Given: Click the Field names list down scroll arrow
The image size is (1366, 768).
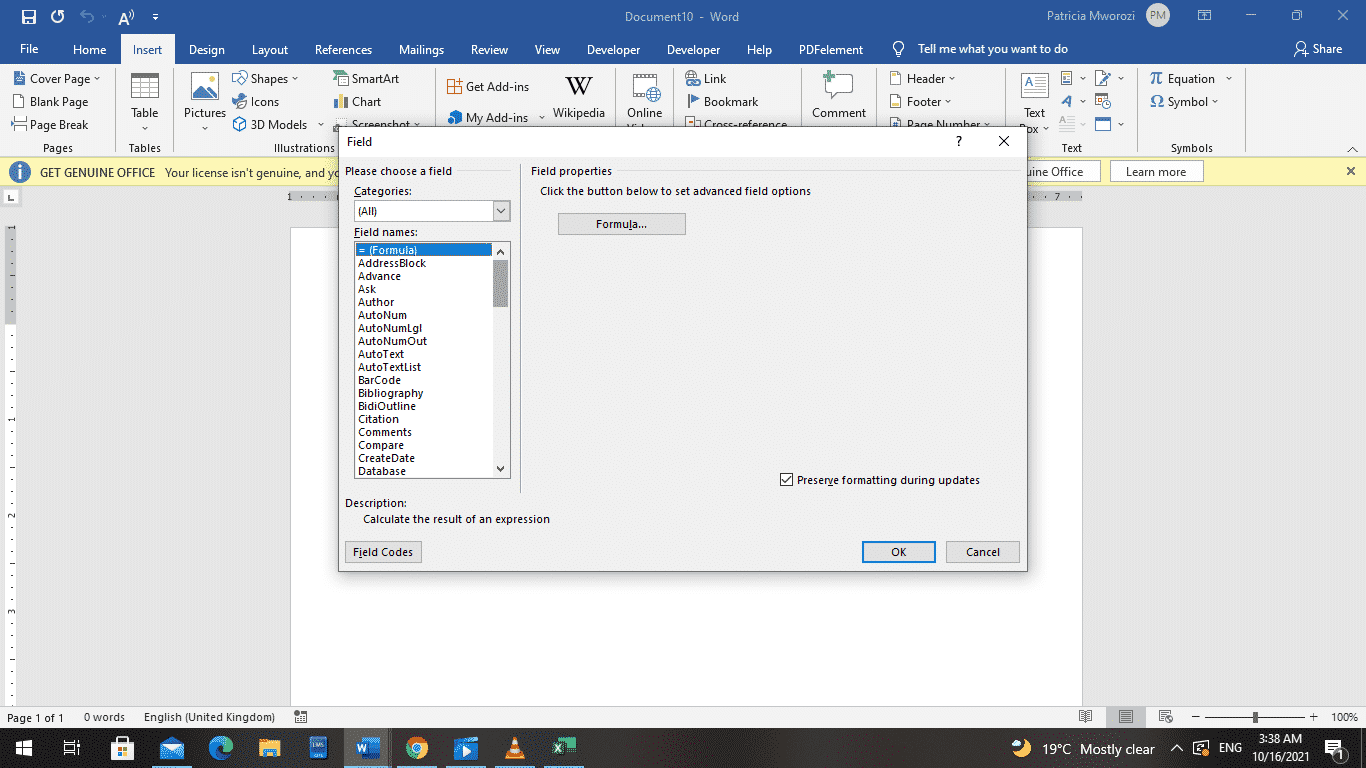Looking at the screenshot, I should tap(501, 469).
